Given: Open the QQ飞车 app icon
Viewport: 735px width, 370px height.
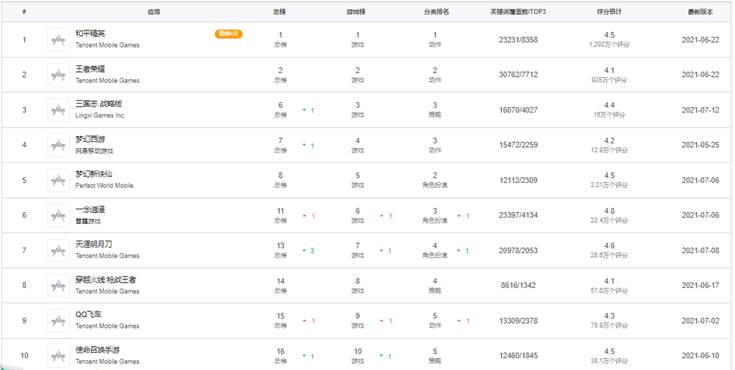Looking at the screenshot, I should (x=58, y=321).
